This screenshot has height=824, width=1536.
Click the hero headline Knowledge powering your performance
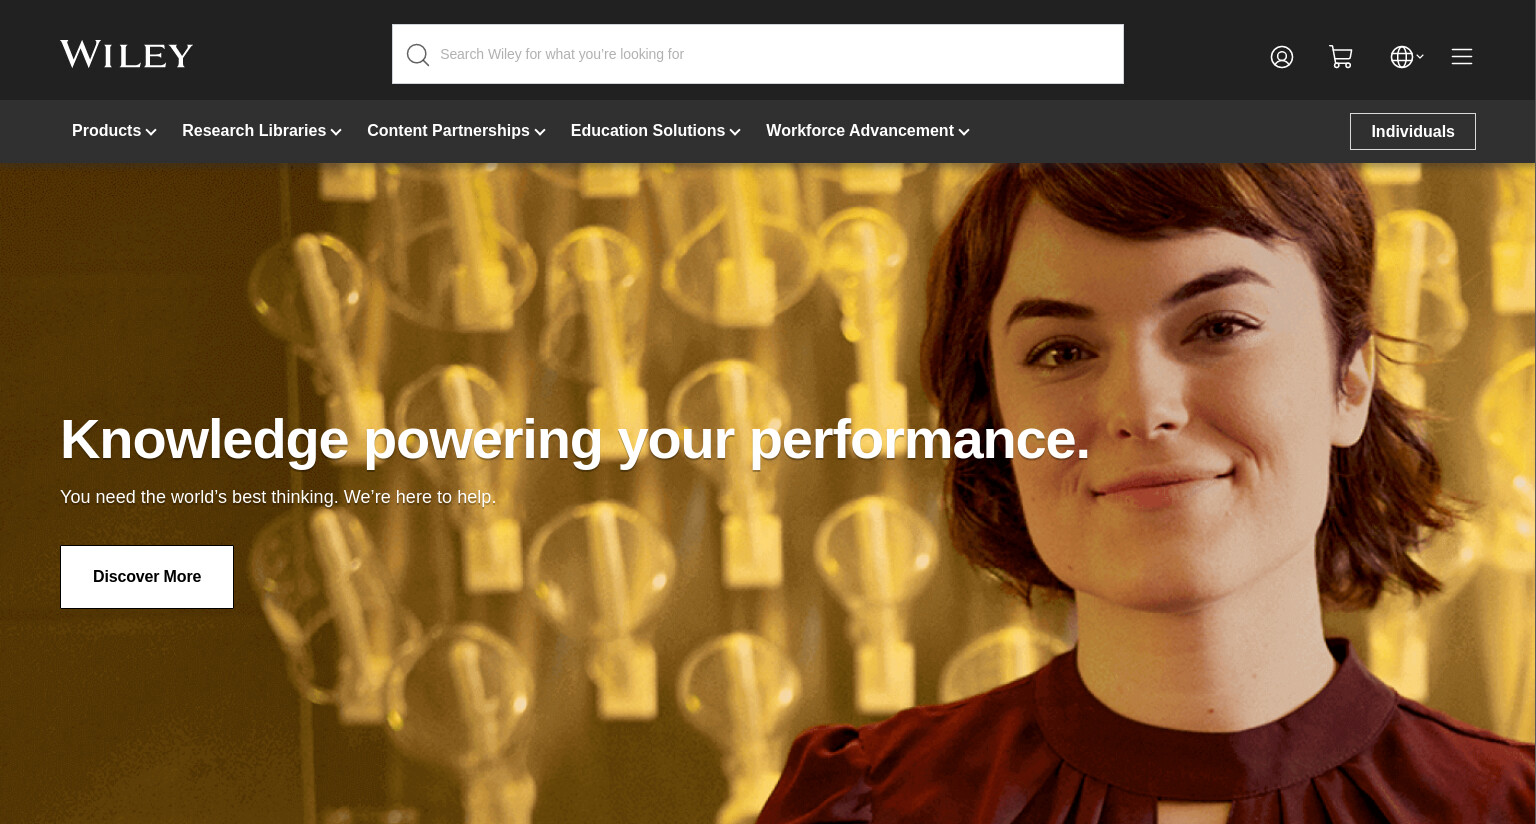coord(575,439)
